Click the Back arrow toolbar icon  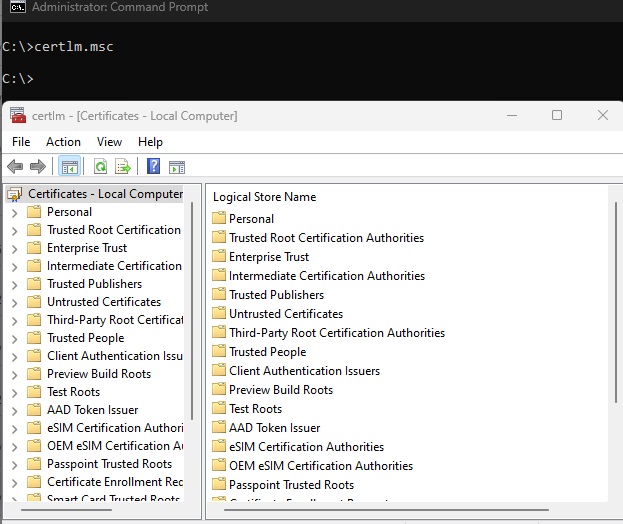click(x=15, y=166)
